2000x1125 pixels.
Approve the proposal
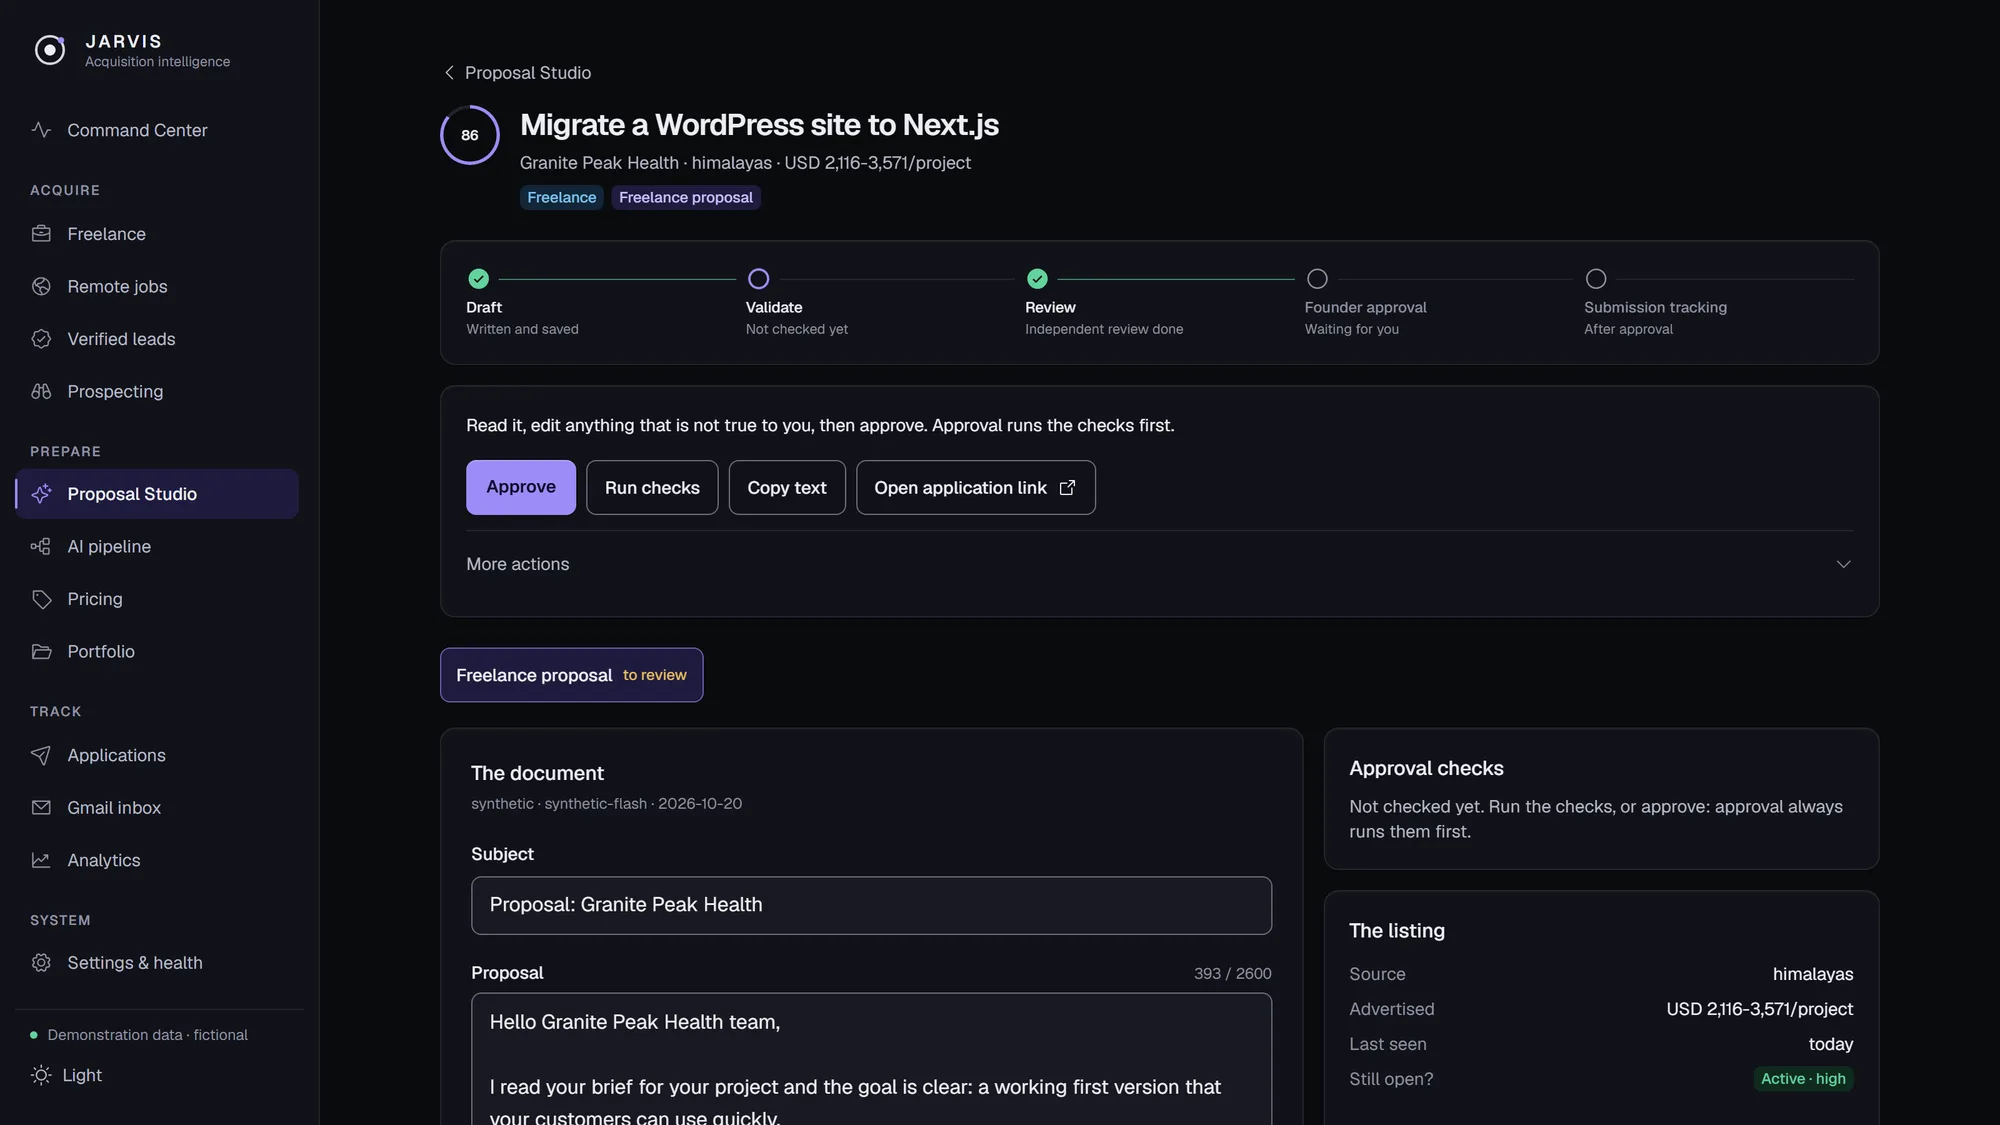[520, 487]
